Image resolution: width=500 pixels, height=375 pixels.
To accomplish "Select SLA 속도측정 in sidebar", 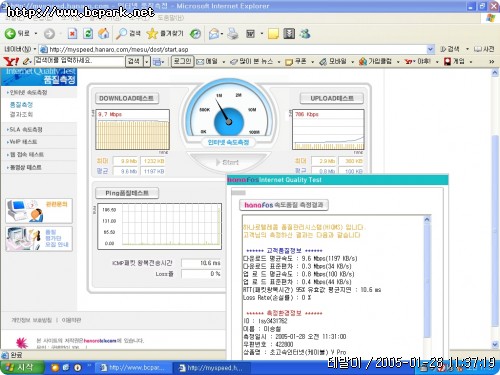I will (25, 129).
